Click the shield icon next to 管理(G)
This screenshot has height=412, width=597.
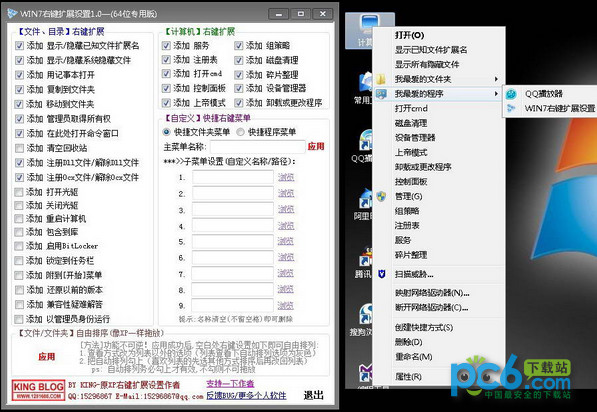[381, 196]
